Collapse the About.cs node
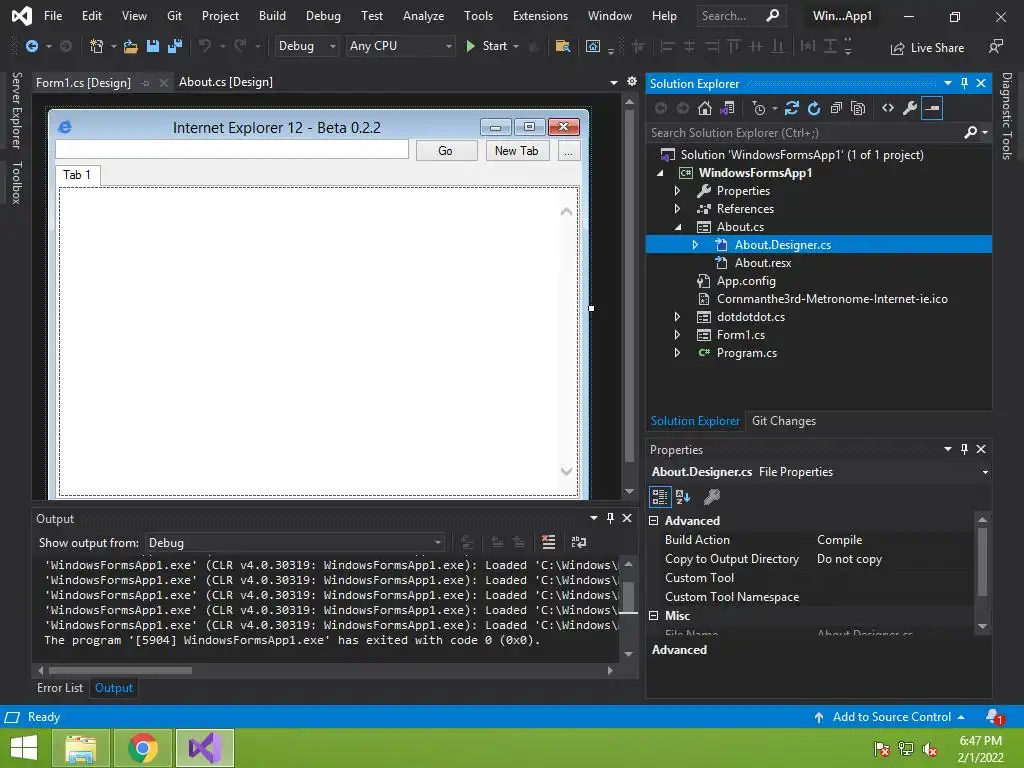 (x=678, y=227)
